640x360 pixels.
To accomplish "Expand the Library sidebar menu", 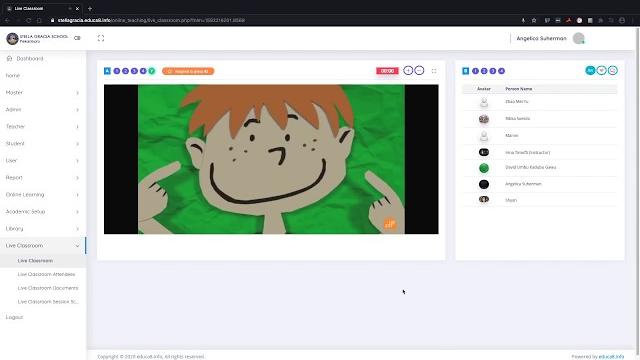I will click(x=43, y=229).
